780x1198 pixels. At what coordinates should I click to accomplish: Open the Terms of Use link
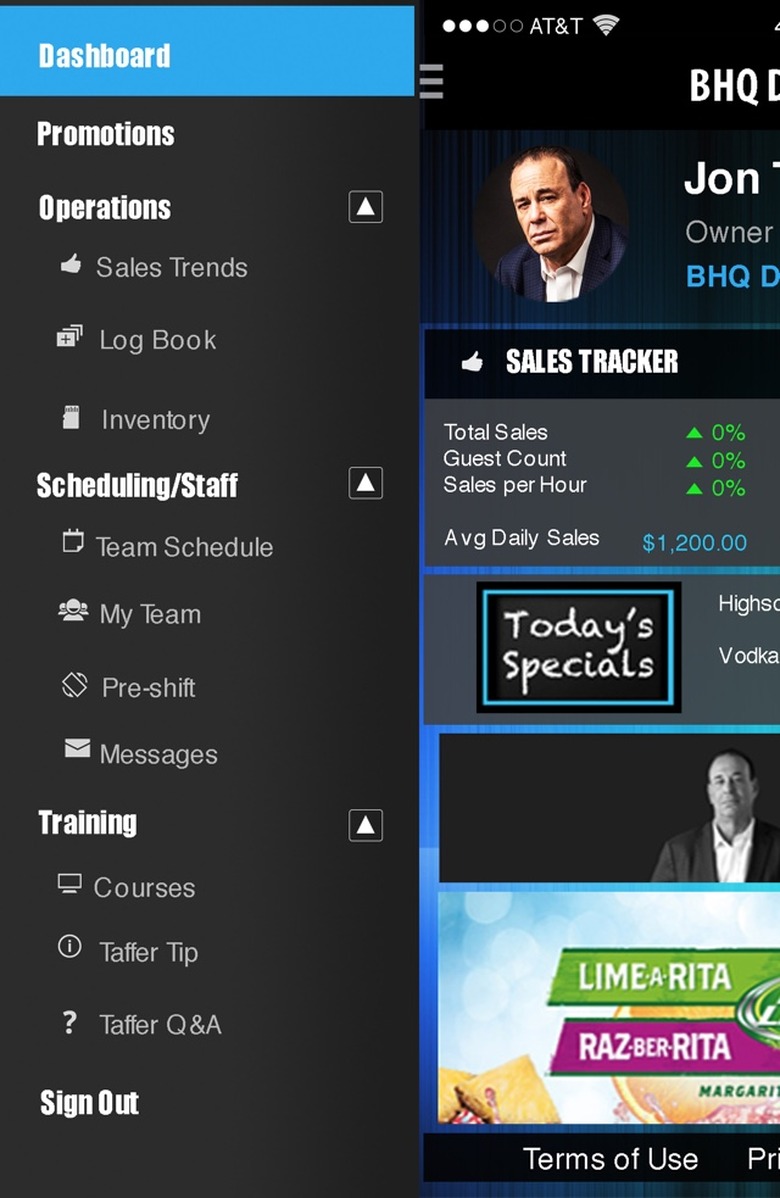click(x=610, y=1159)
